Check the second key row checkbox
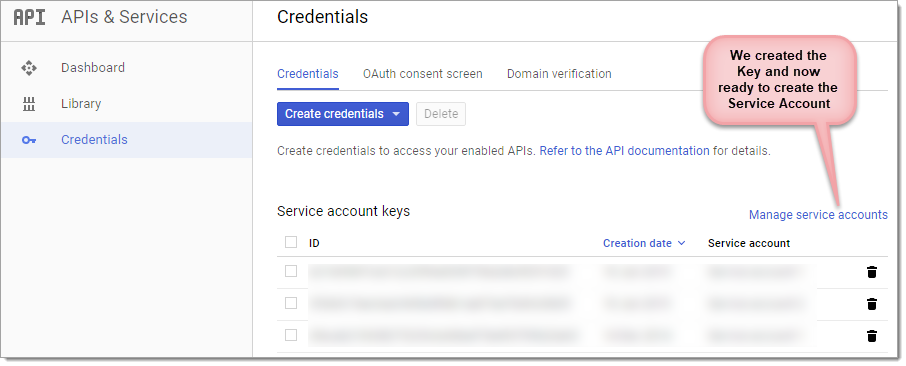 click(291, 303)
